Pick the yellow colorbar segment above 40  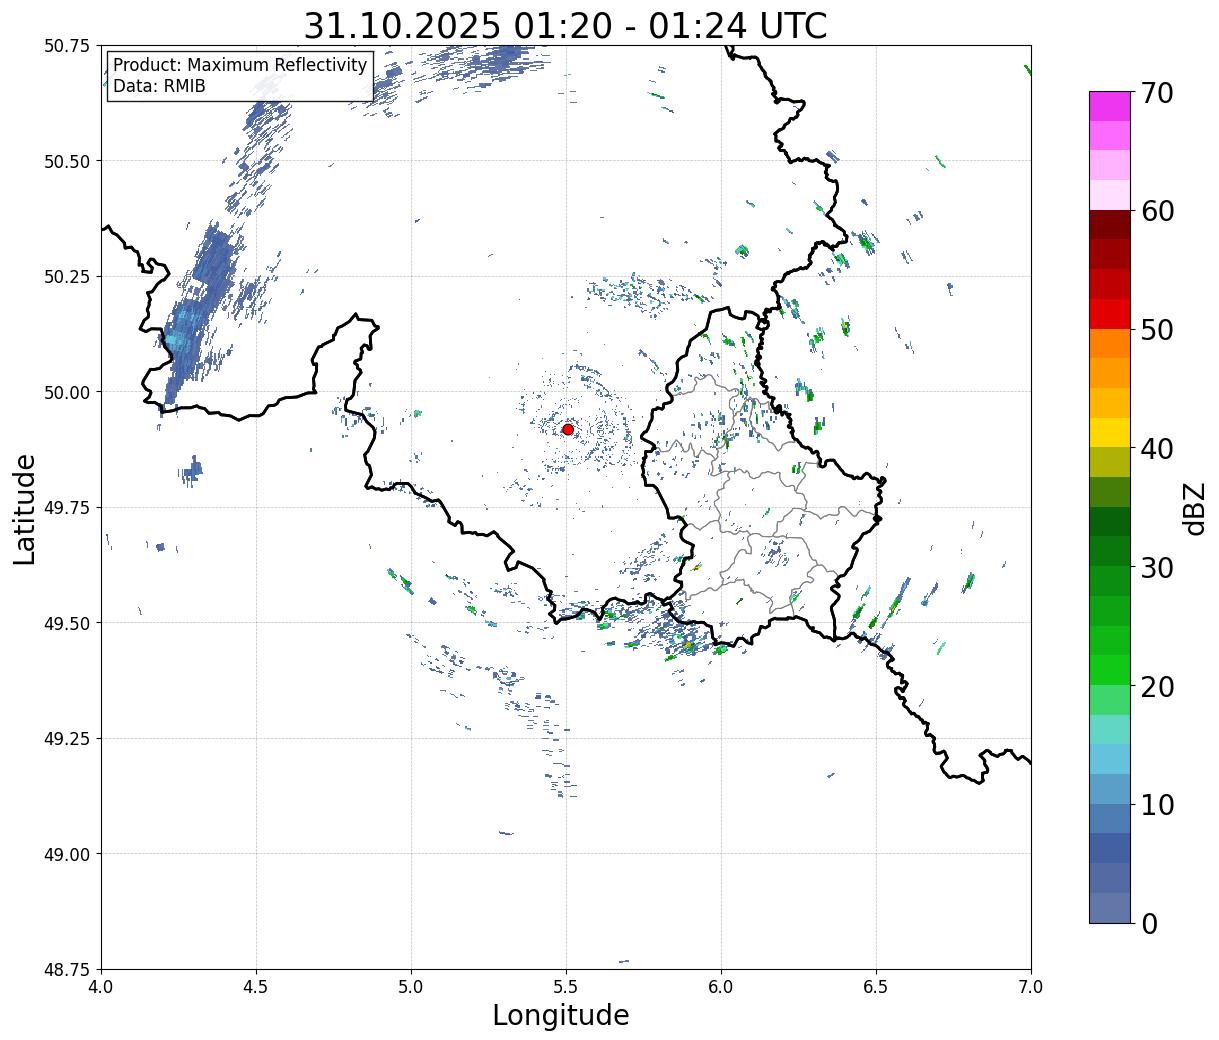[1109, 432]
